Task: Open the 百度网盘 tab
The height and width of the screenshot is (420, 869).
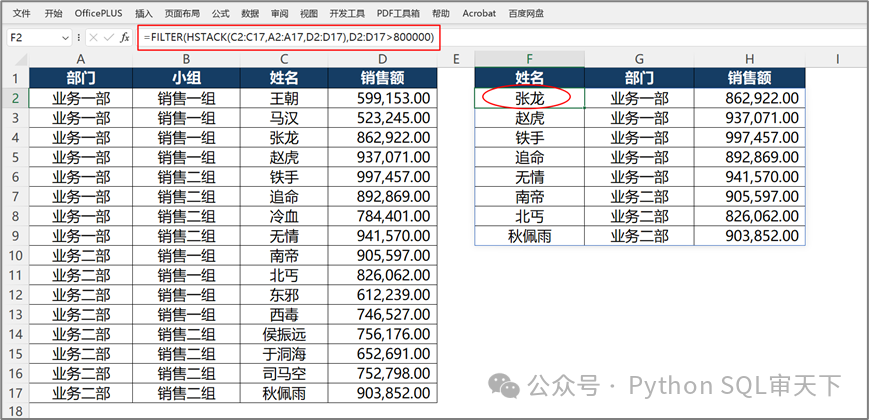Action: pyautogui.click(x=526, y=13)
